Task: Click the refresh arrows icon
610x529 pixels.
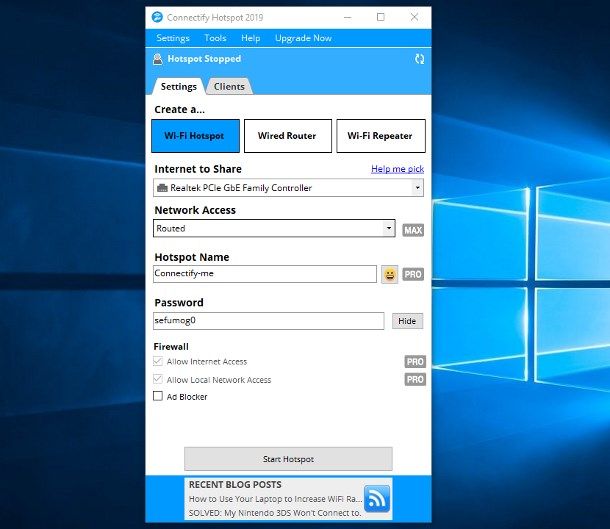Action: [419, 59]
